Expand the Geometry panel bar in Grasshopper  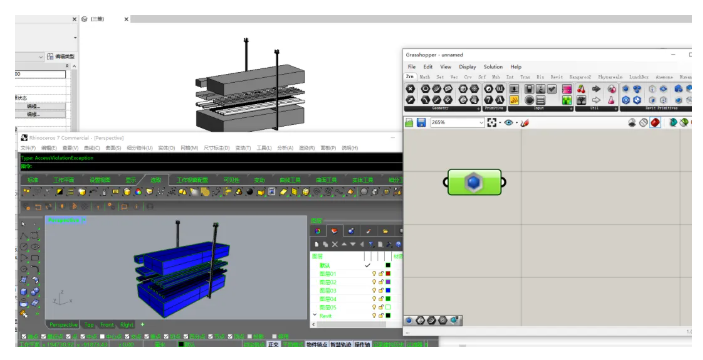(442, 108)
